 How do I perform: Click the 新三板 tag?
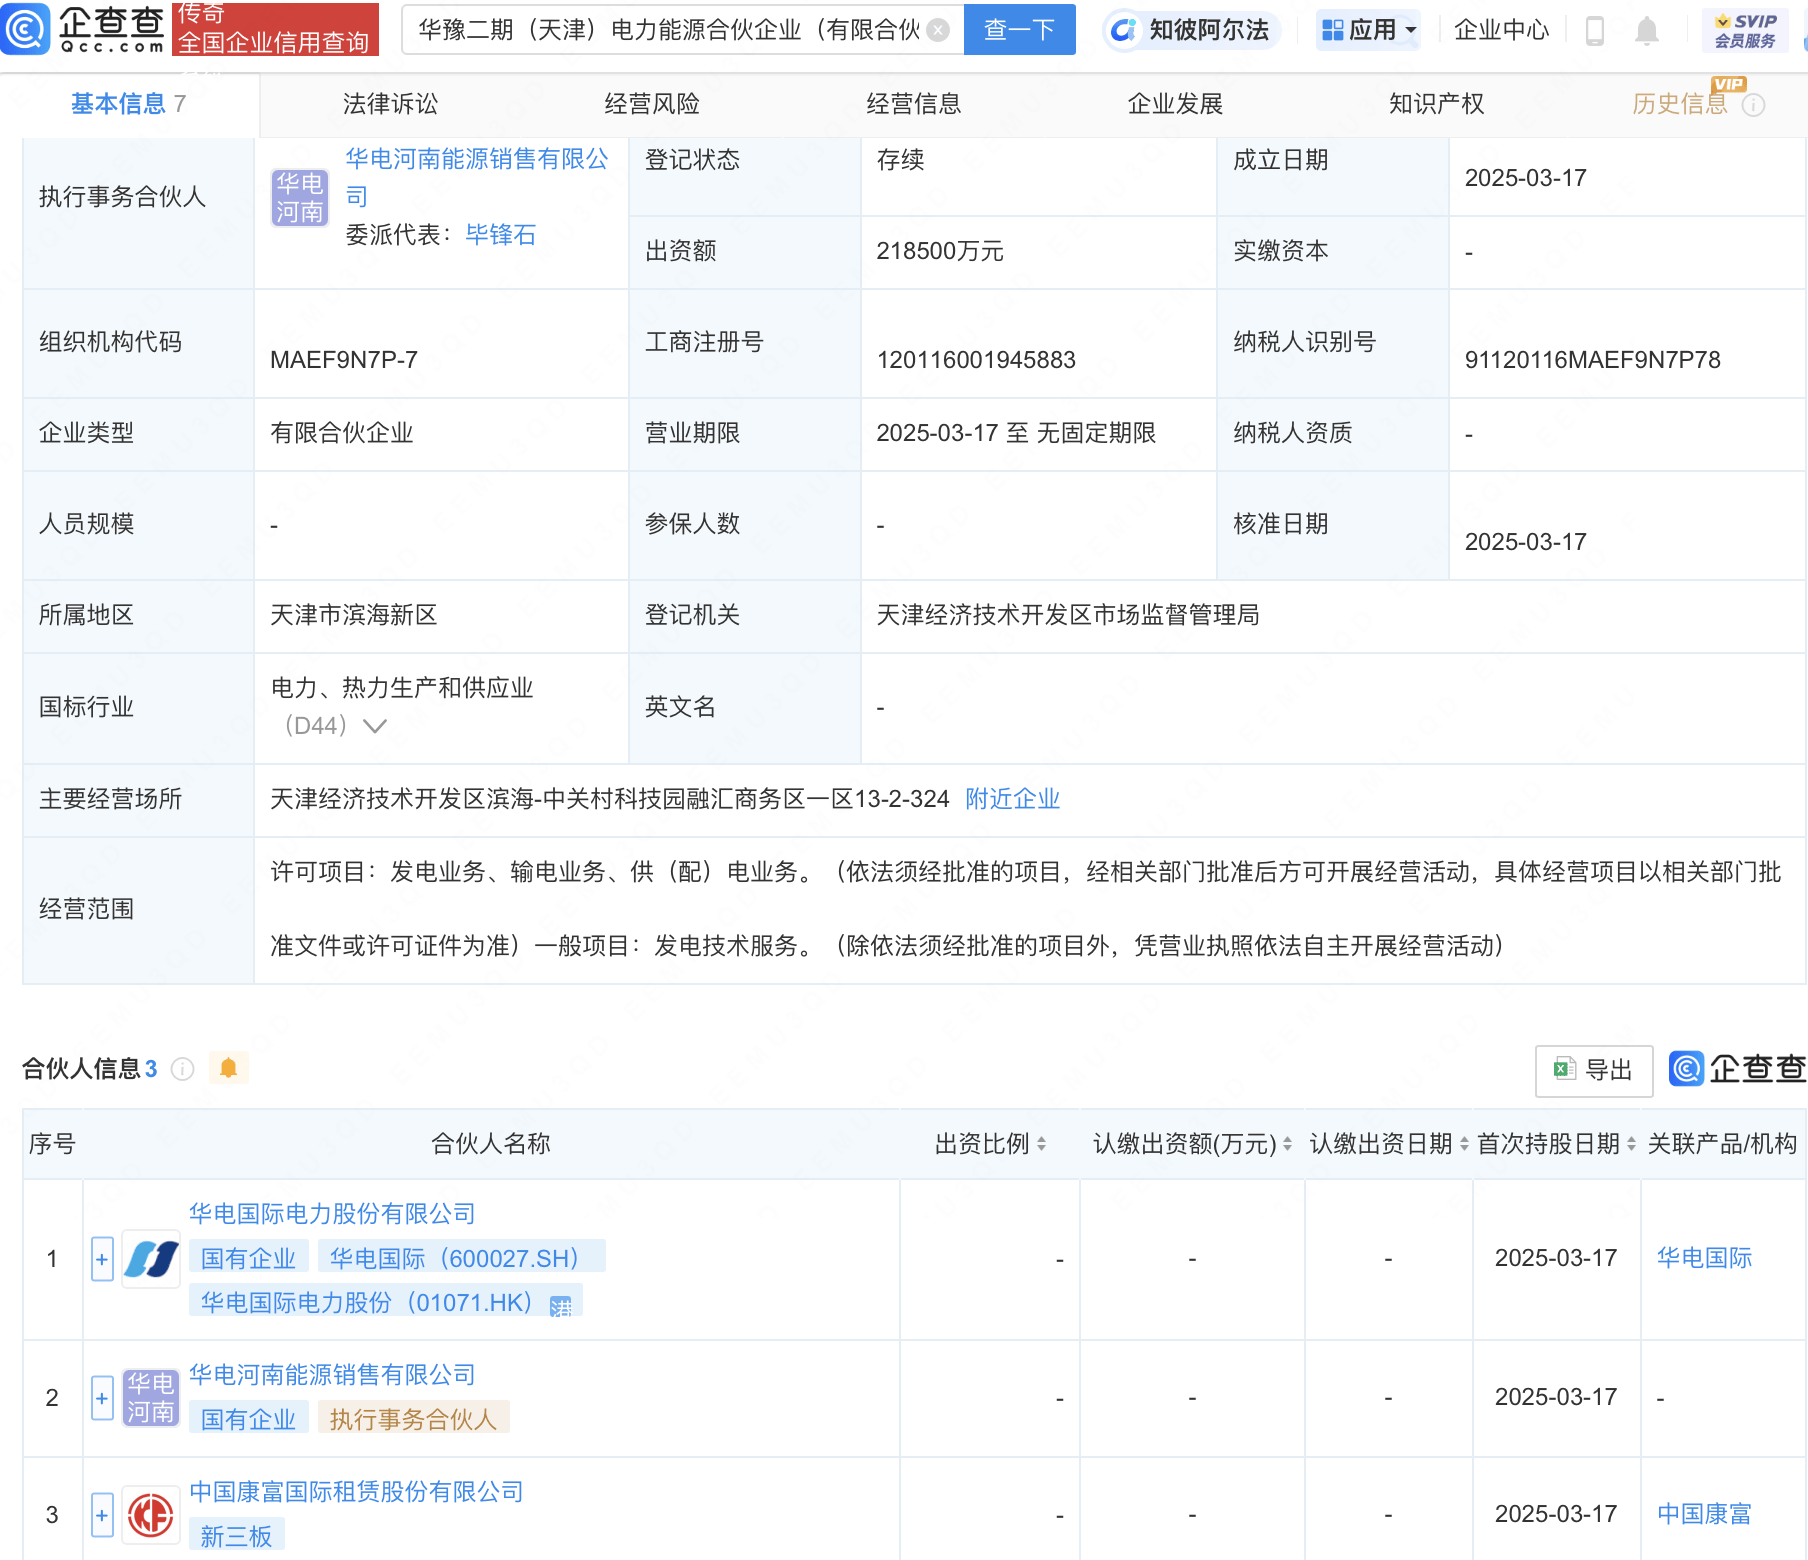(x=237, y=1536)
